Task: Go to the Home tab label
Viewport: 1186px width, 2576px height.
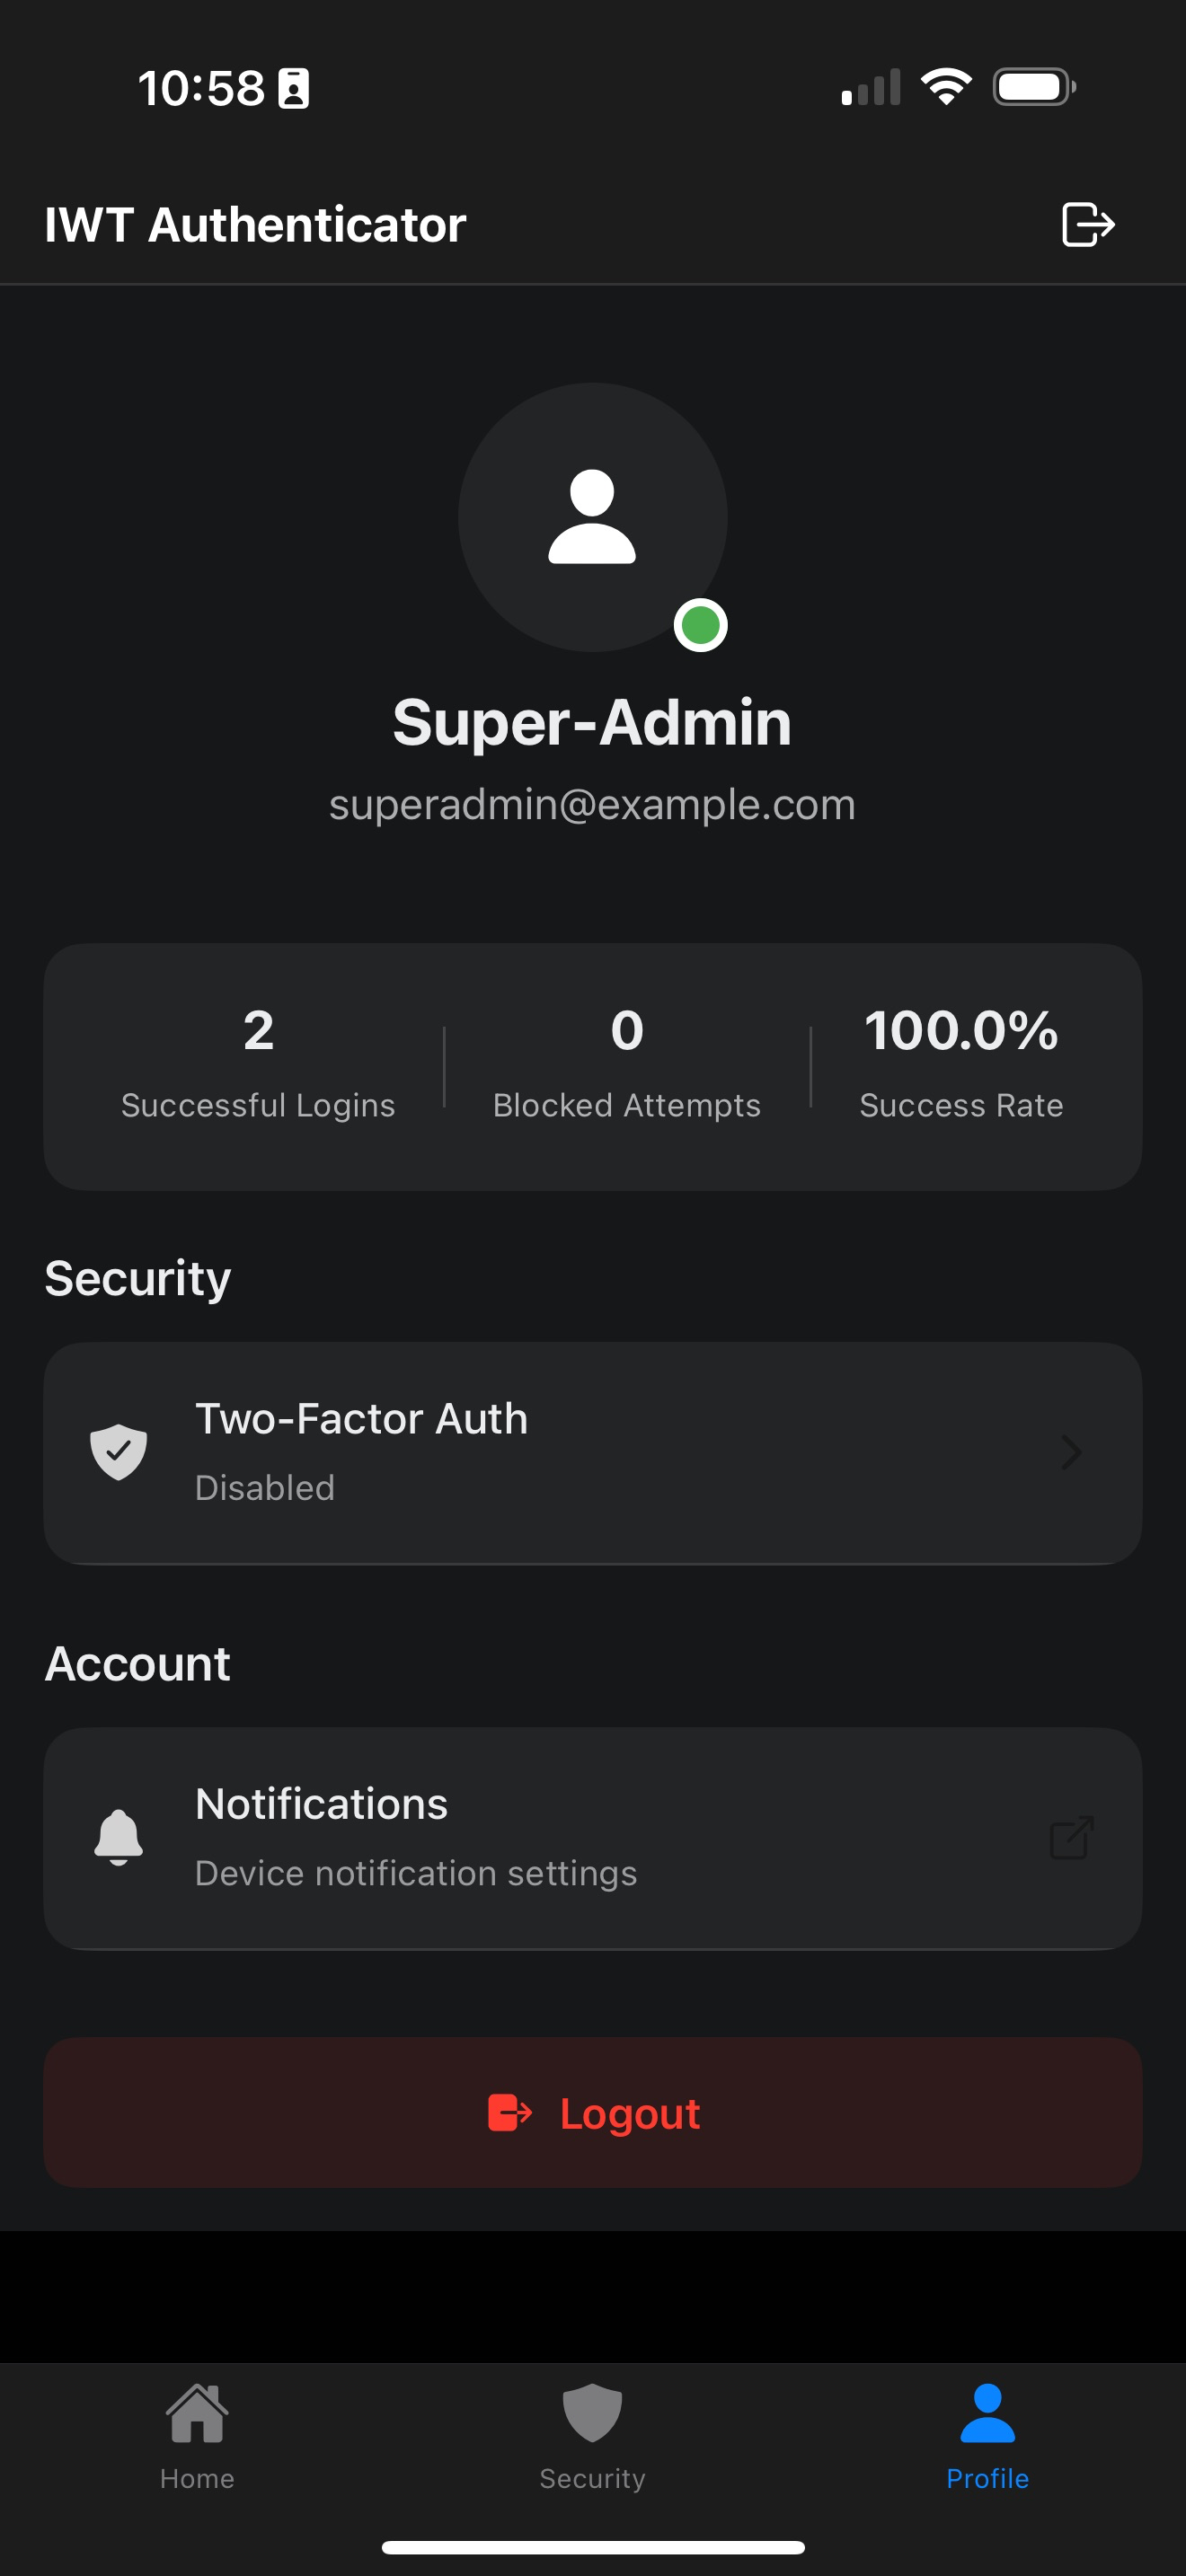Action: 197,2479
